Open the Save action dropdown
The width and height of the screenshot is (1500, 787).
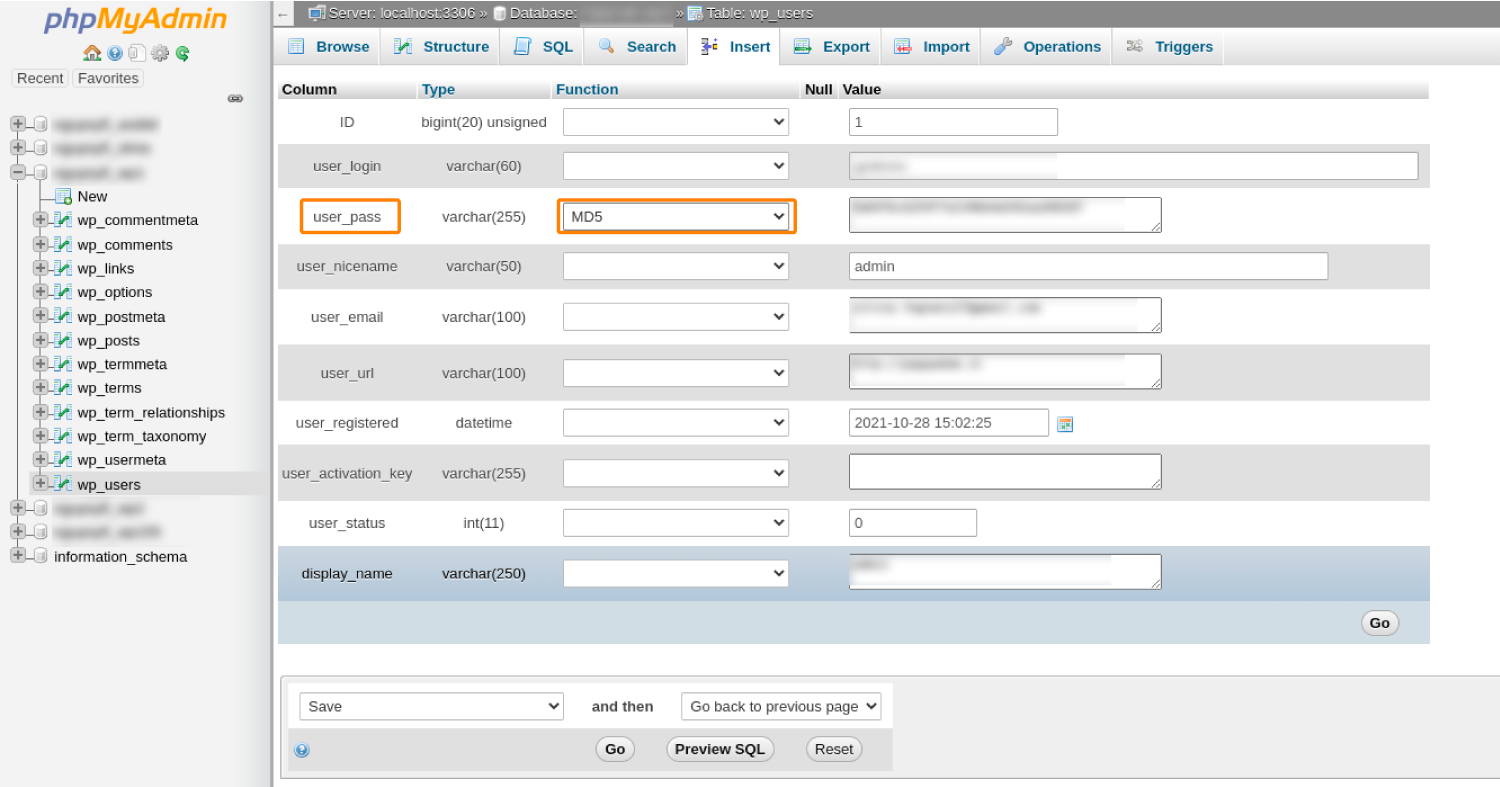pos(431,706)
